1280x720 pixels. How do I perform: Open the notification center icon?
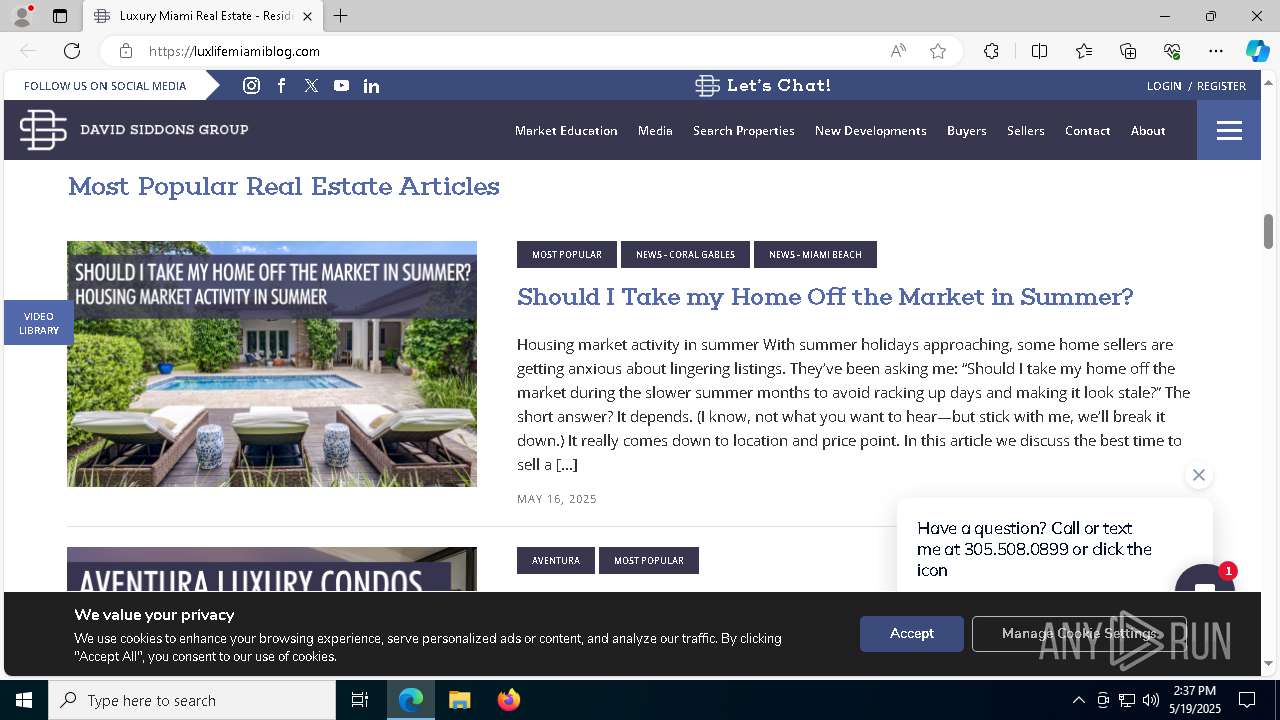tap(1247, 700)
